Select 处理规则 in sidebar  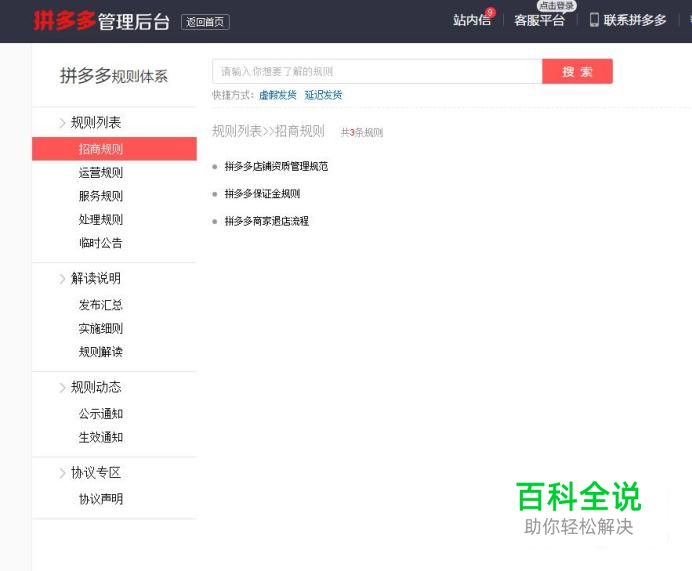click(101, 219)
